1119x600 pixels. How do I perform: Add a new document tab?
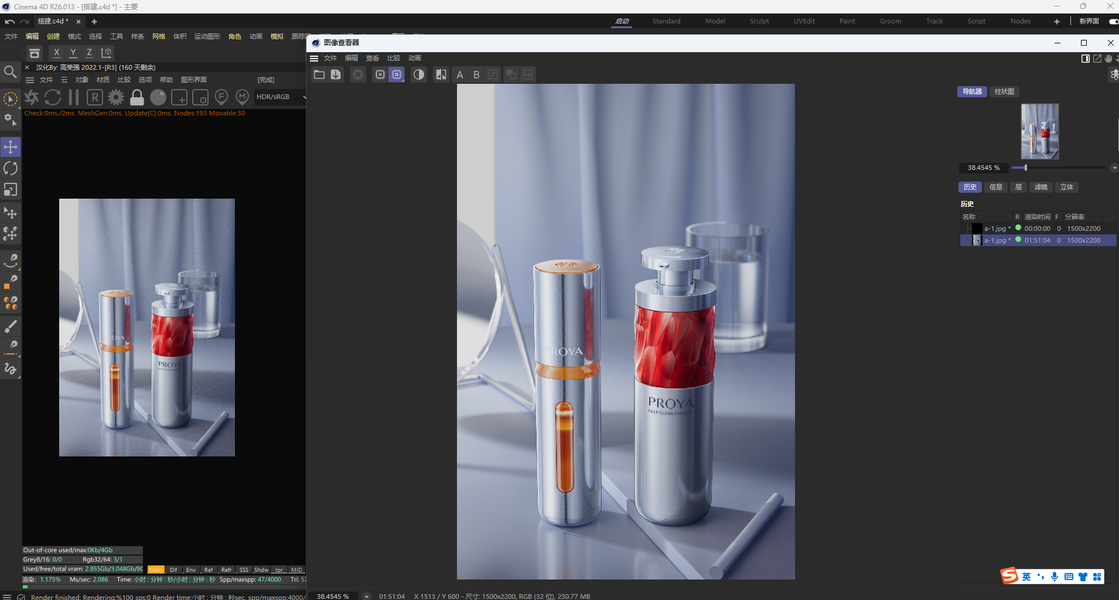click(x=93, y=21)
